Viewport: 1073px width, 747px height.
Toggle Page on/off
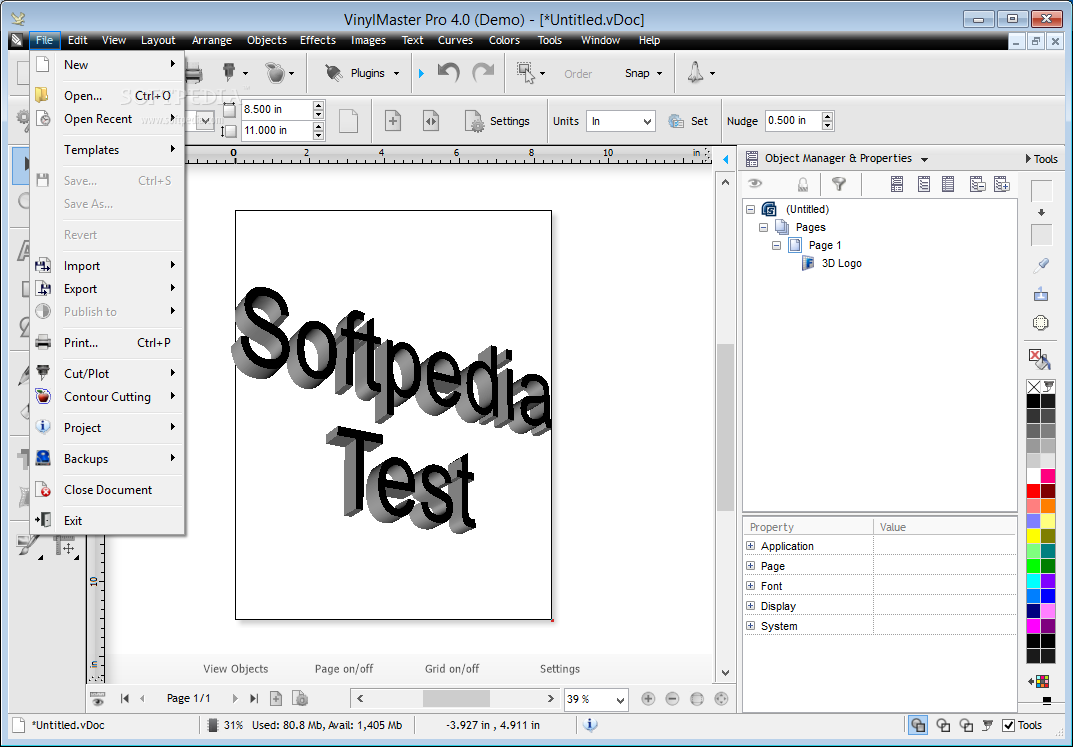click(x=344, y=669)
